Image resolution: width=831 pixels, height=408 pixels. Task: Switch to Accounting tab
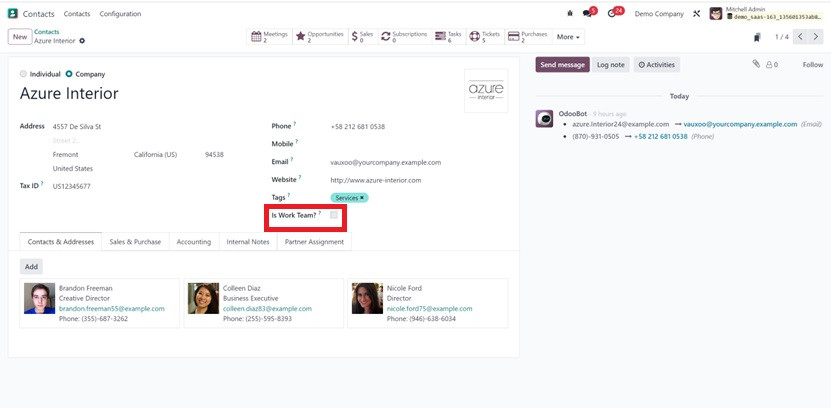194,242
